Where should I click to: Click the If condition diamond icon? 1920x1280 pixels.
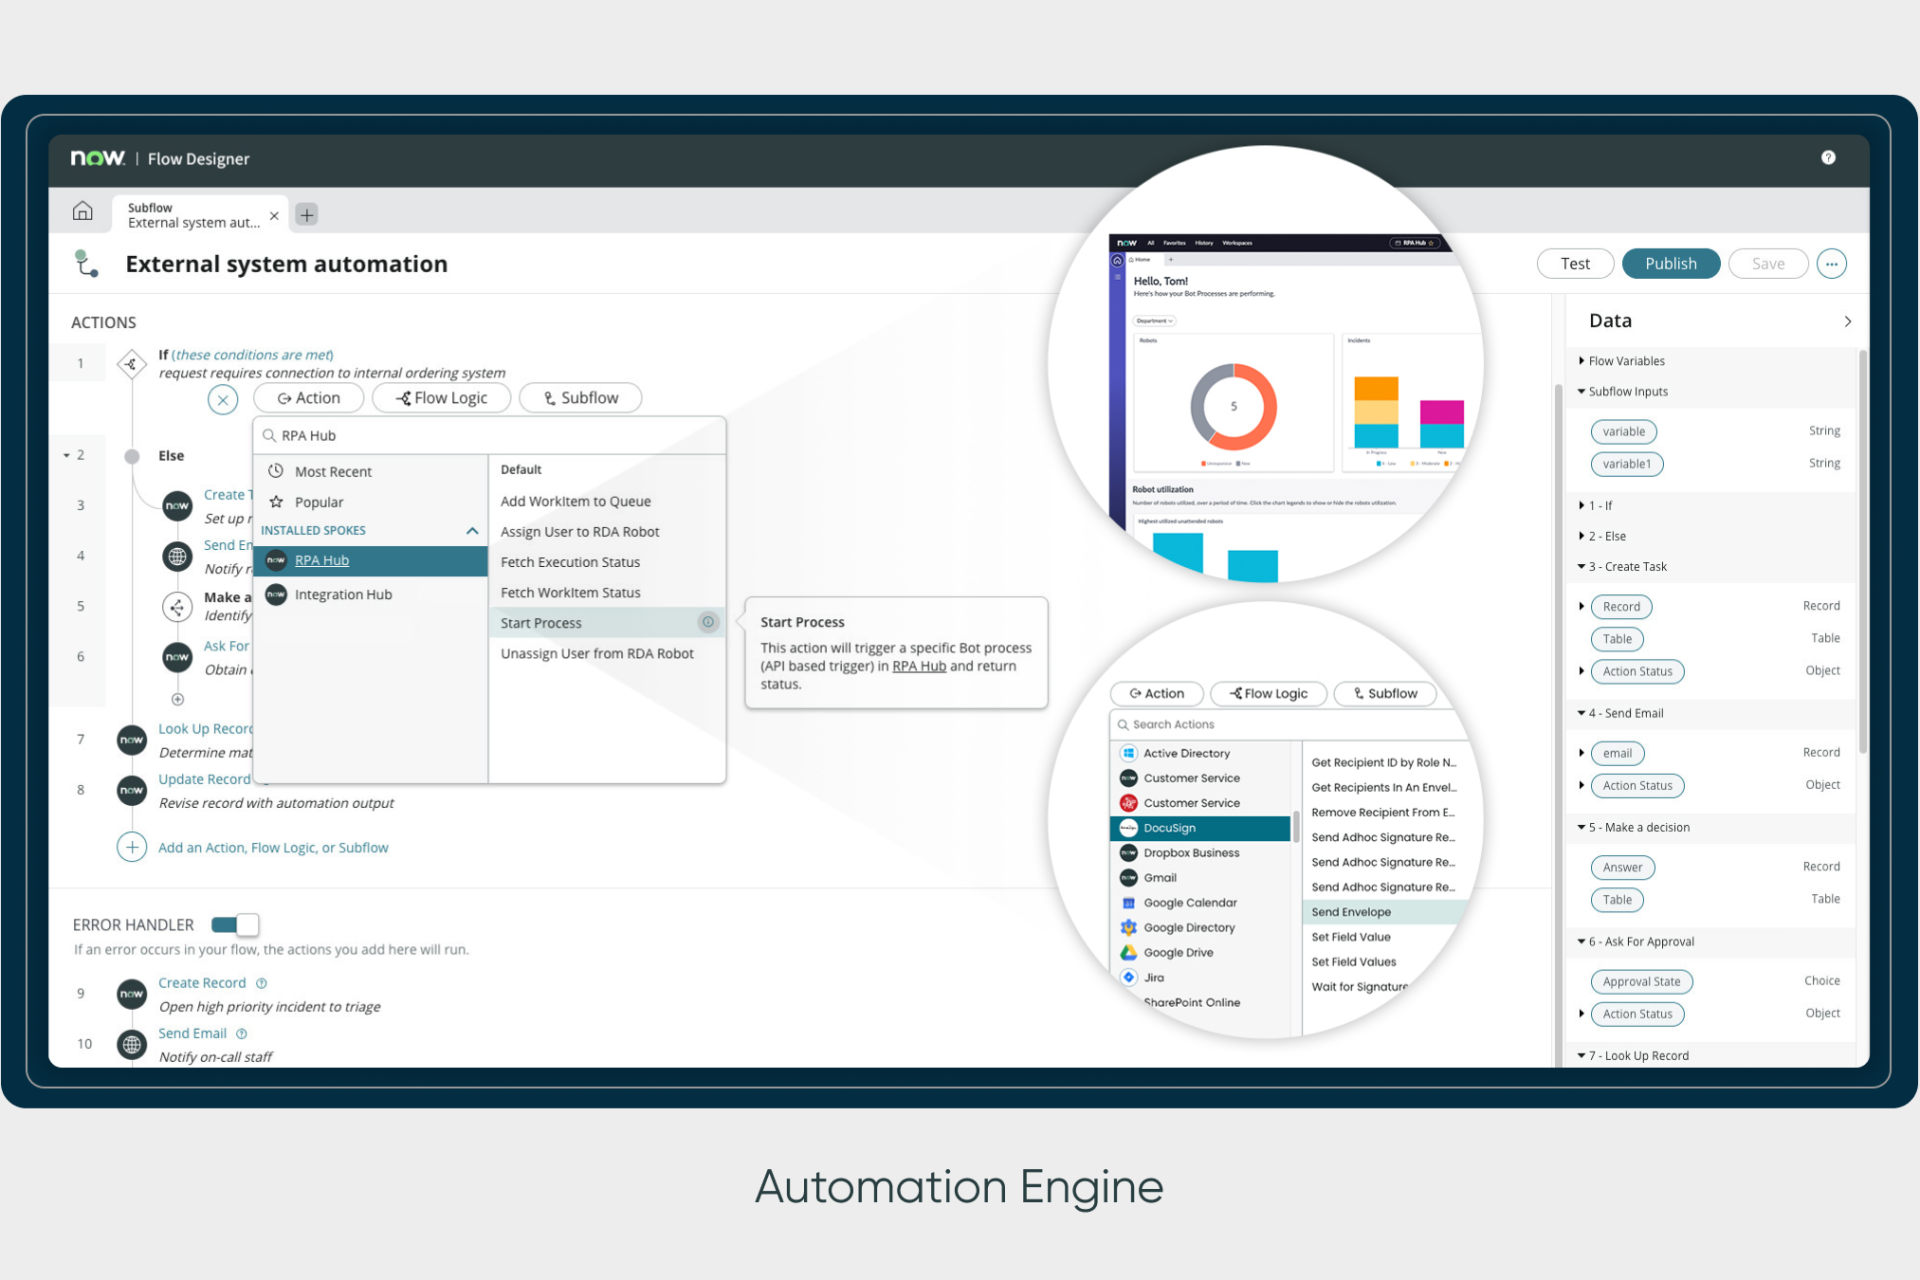coord(132,364)
